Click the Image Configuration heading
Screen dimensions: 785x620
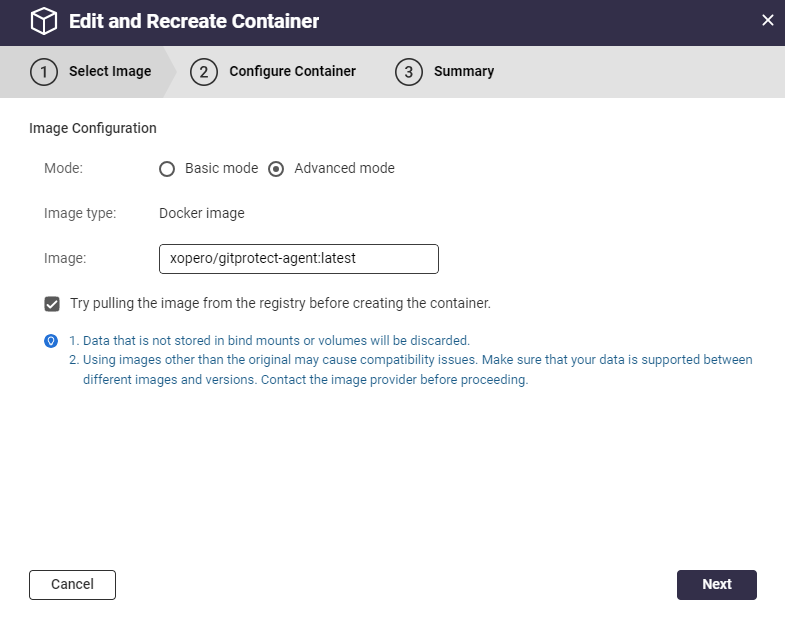point(93,128)
